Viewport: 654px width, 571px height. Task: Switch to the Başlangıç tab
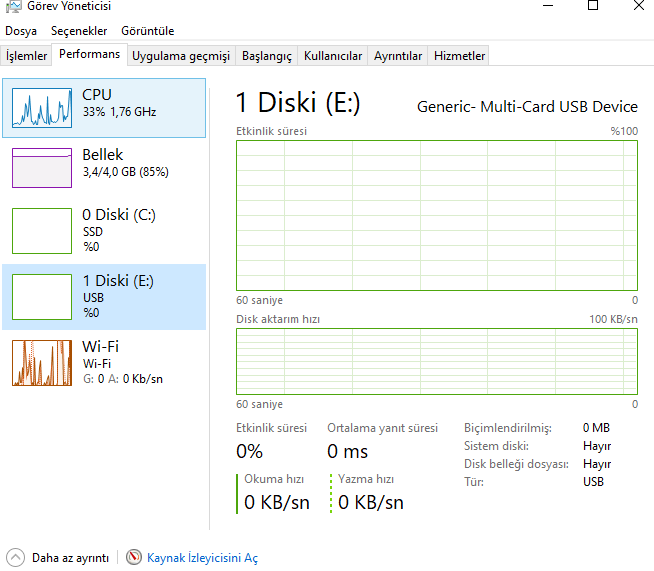click(x=267, y=56)
